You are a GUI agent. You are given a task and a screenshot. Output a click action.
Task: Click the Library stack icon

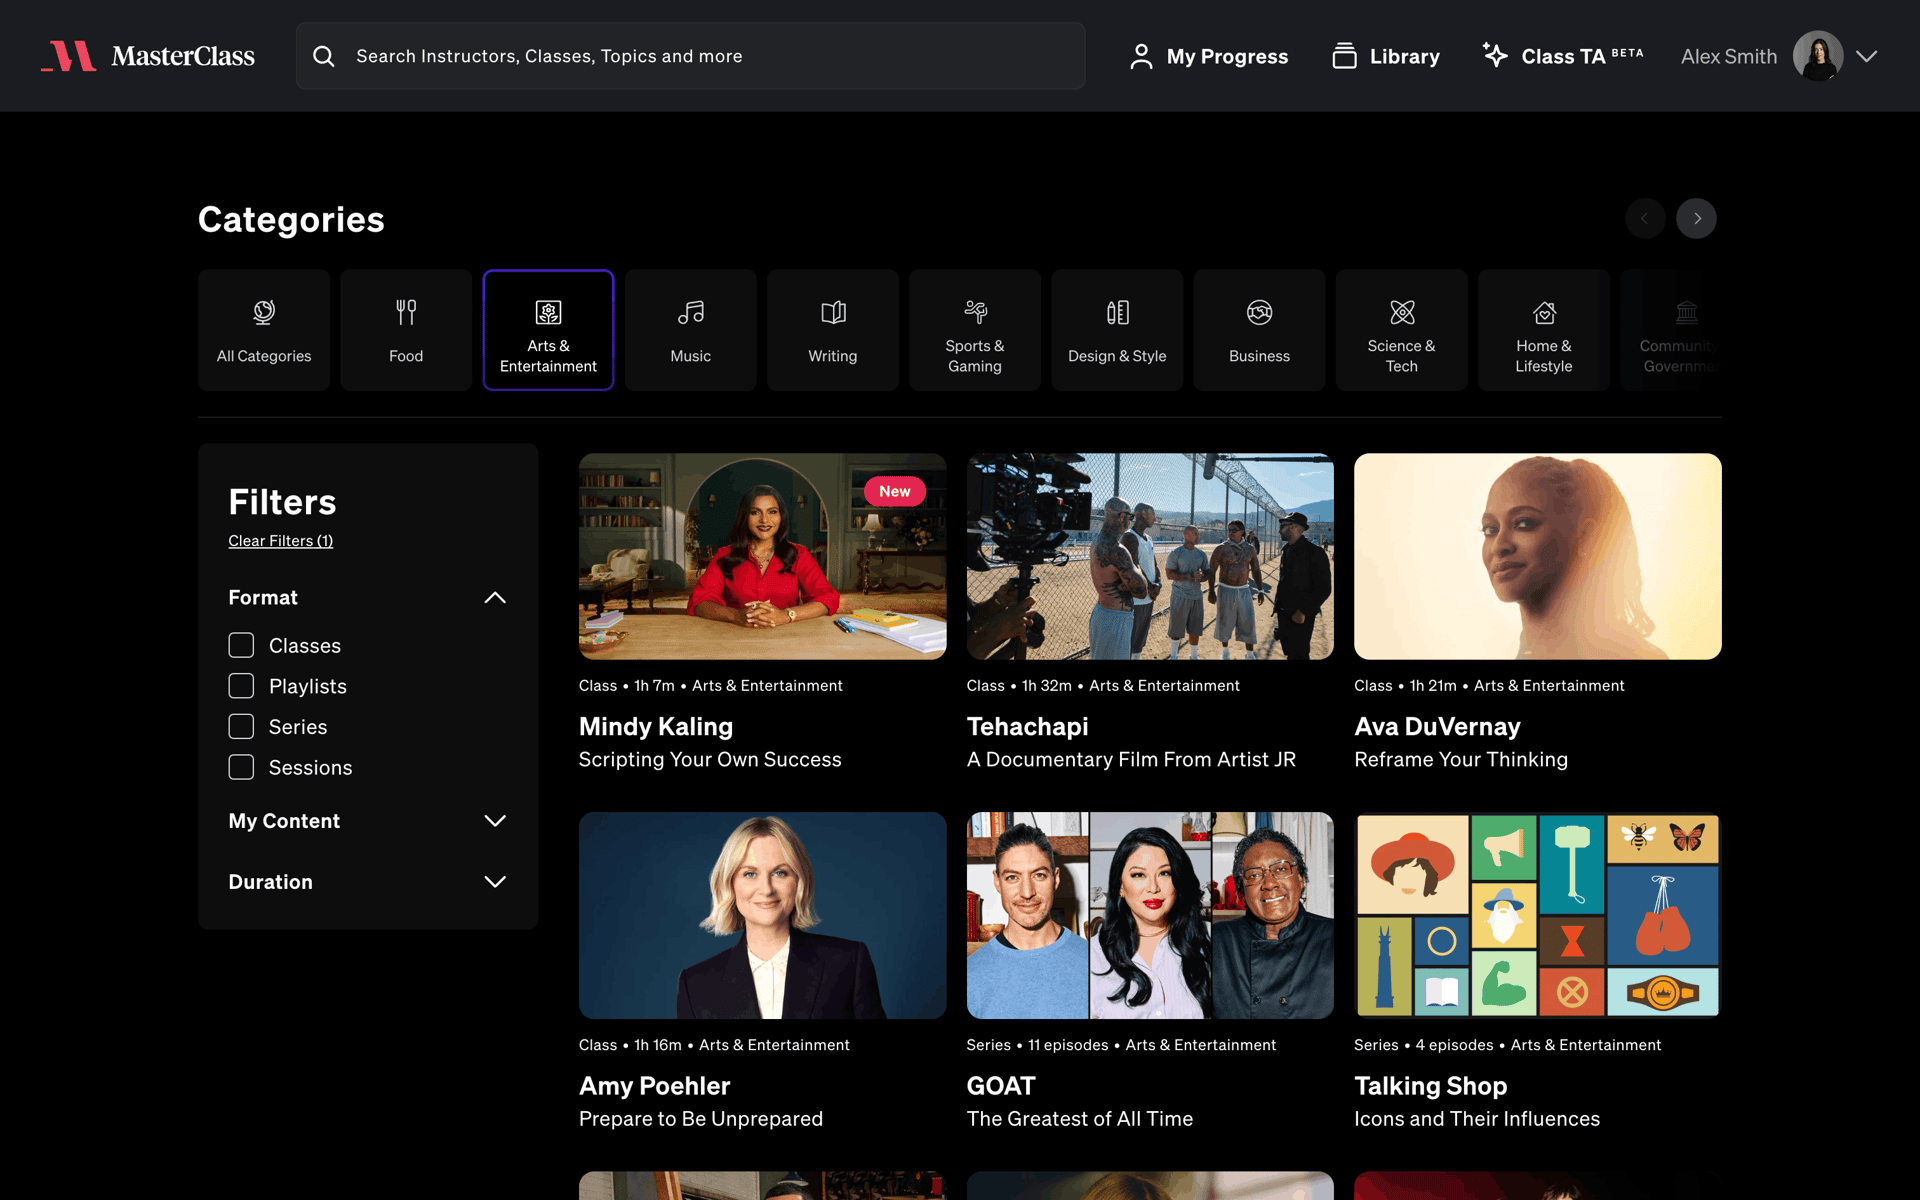coord(1345,56)
